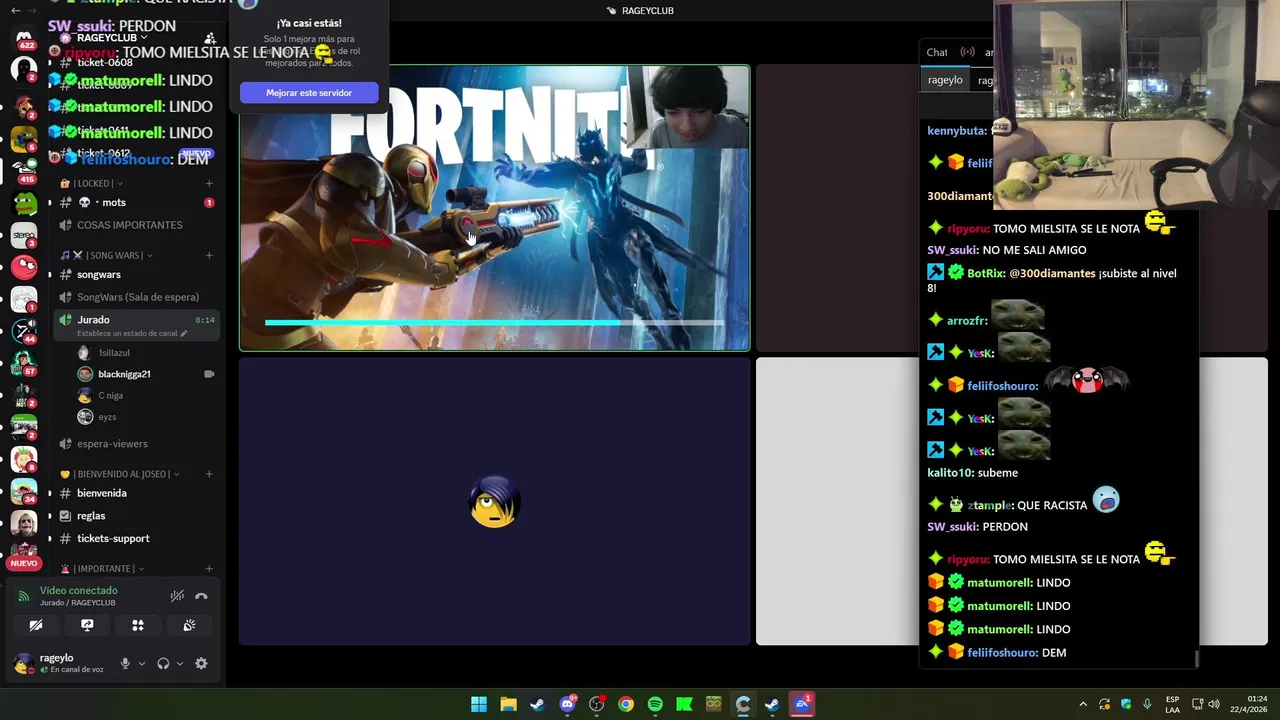Viewport: 1280px width, 720px height.
Task: Deafen audio with the headphones icon
Action: (163, 663)
